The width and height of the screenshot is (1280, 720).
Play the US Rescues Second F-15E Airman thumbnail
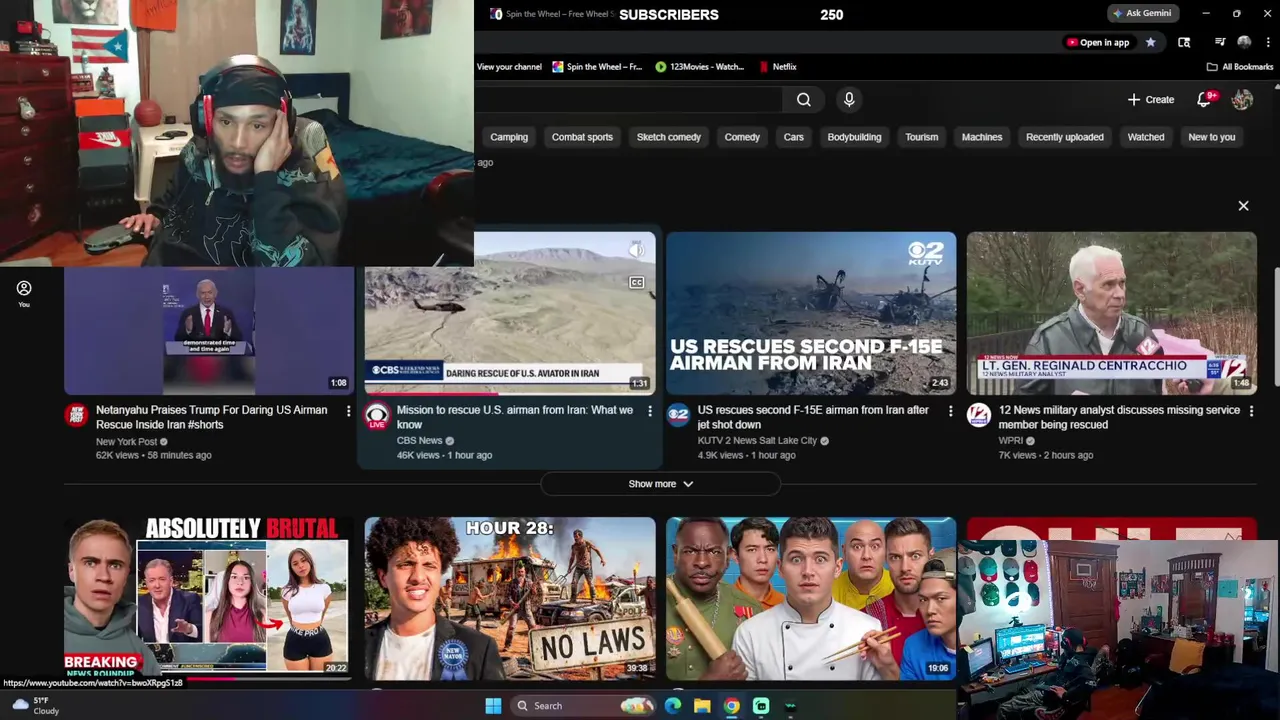pyautogui.click(x=811, y=313)
